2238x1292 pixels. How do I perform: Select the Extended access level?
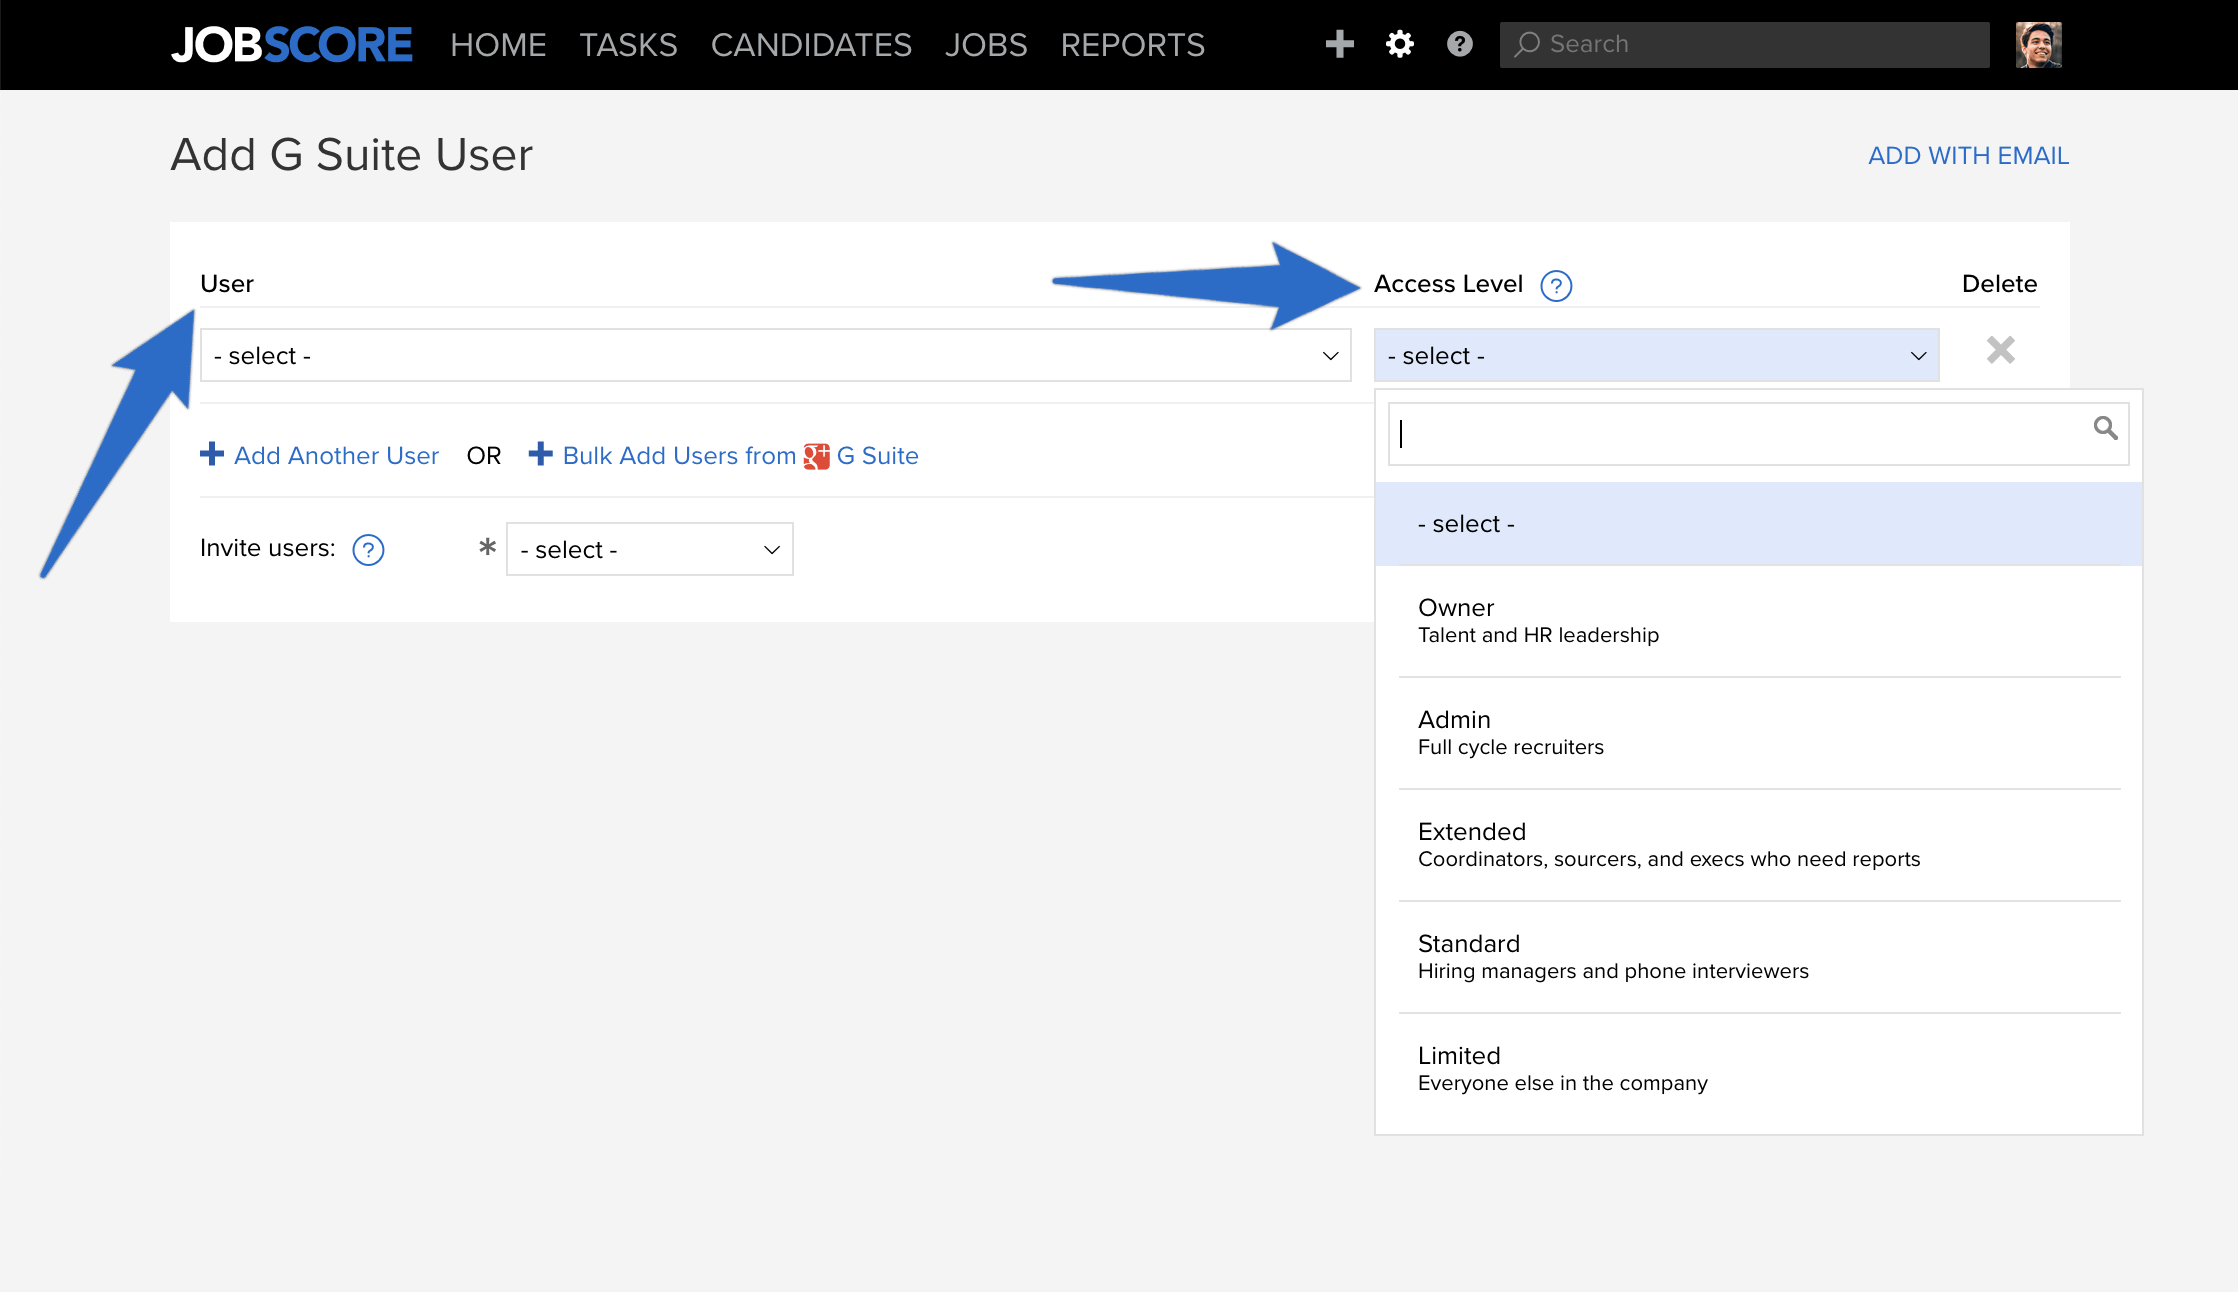pos(1758,845)
